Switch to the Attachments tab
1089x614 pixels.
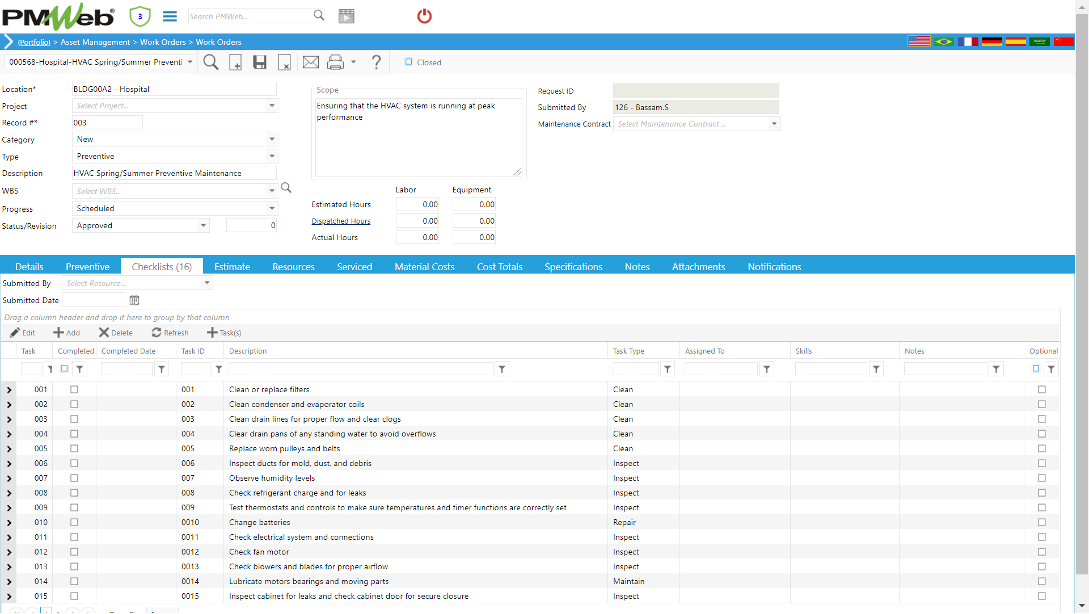699,267
